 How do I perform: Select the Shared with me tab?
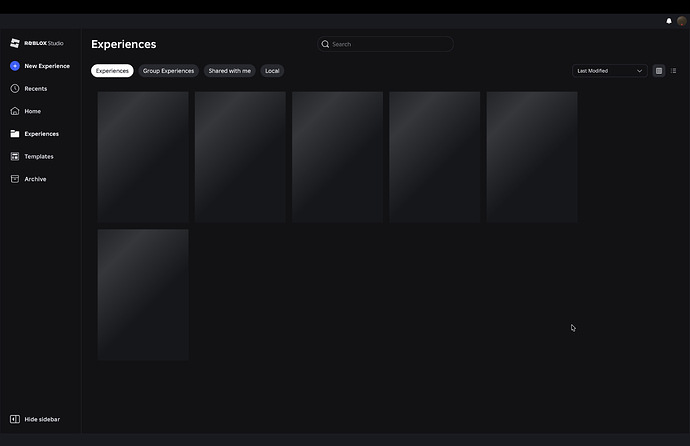[230, 71]
